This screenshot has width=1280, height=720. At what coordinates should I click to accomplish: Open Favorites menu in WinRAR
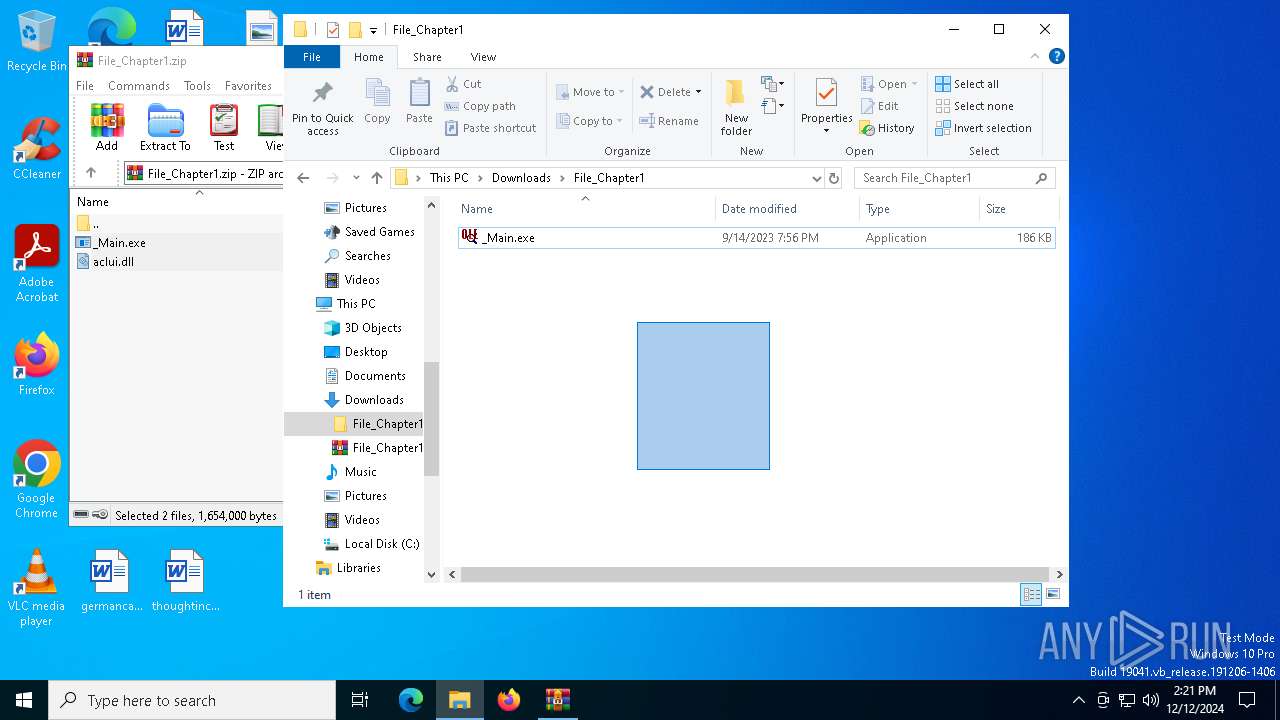(248, 86)
